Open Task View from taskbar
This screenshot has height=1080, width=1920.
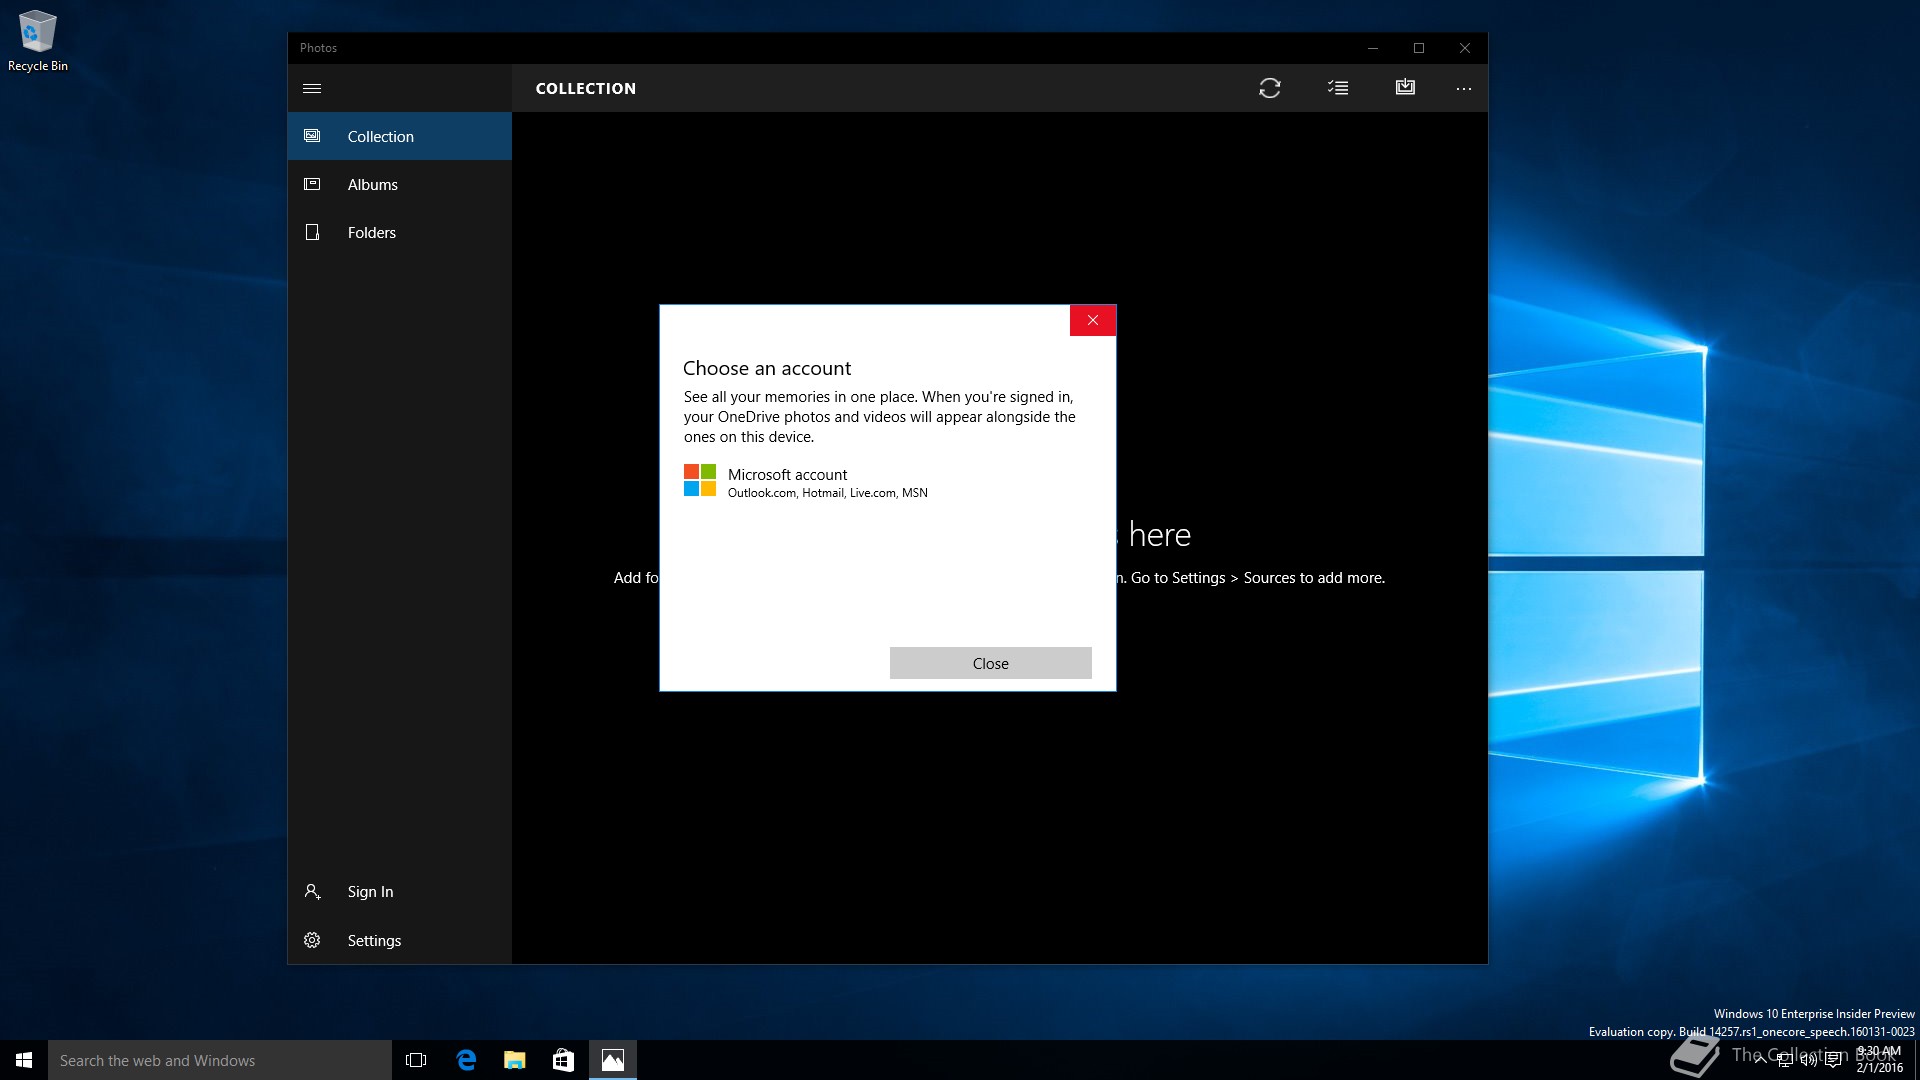[x=416, y=1060]
